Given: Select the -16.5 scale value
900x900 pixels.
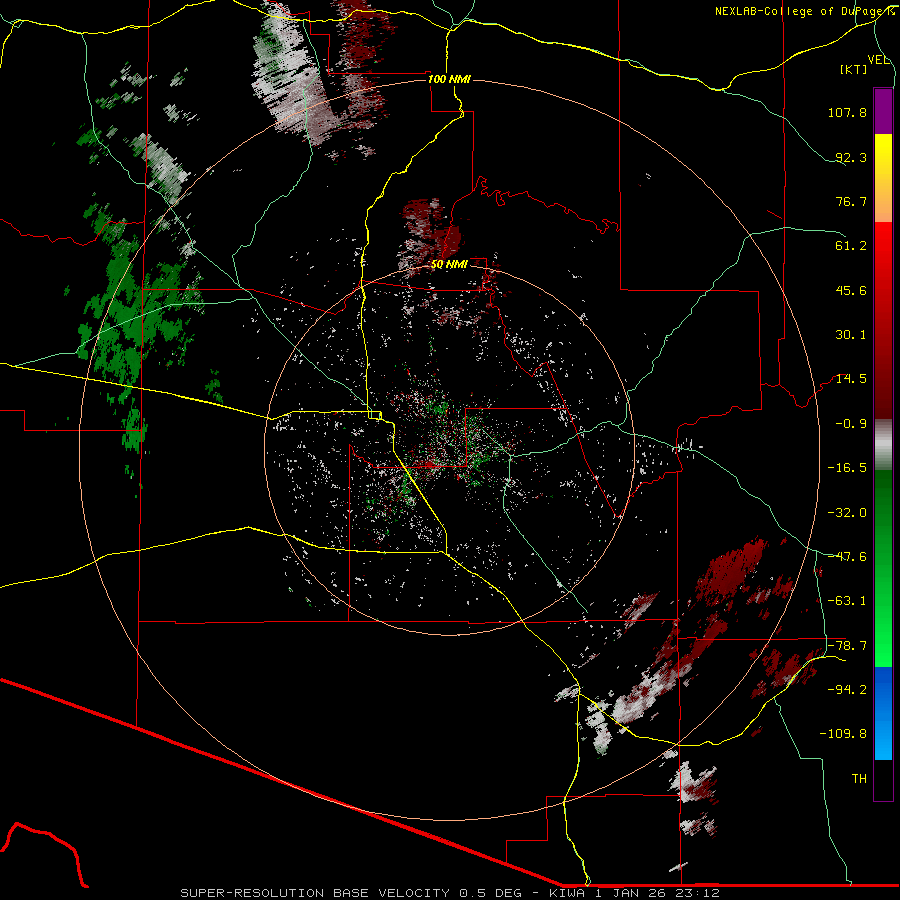Looking at the screenshot, I should pyautogui.click(x=847, y=468).
